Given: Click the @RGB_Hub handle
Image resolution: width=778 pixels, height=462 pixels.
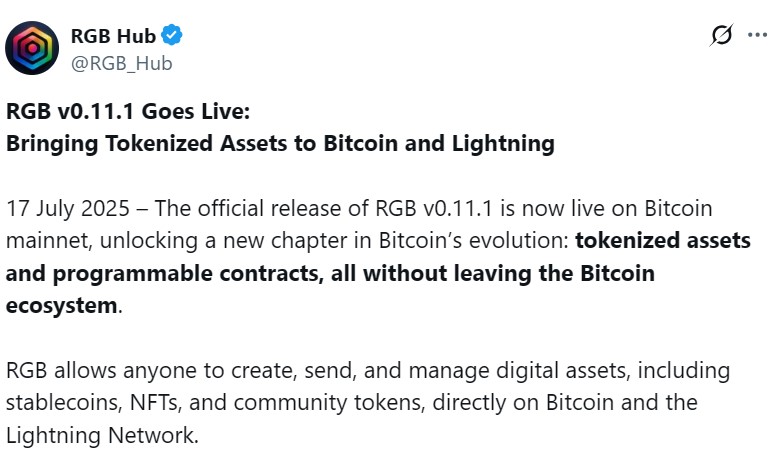Looking at the screenshot, I should 121,63.
